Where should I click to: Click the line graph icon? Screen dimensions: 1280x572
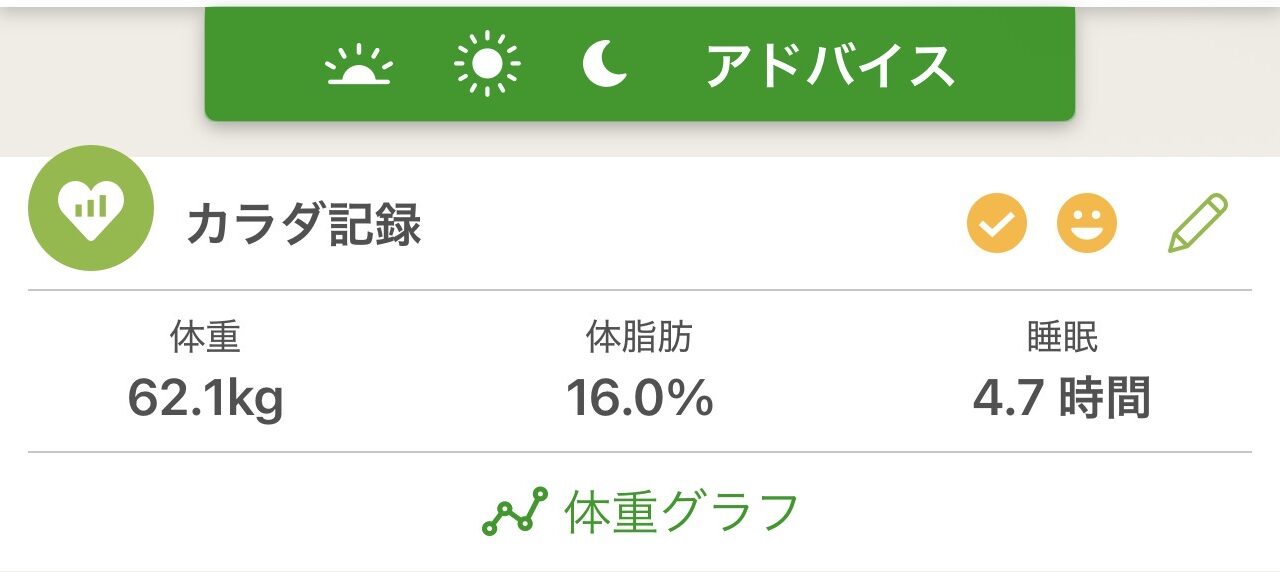514,512
